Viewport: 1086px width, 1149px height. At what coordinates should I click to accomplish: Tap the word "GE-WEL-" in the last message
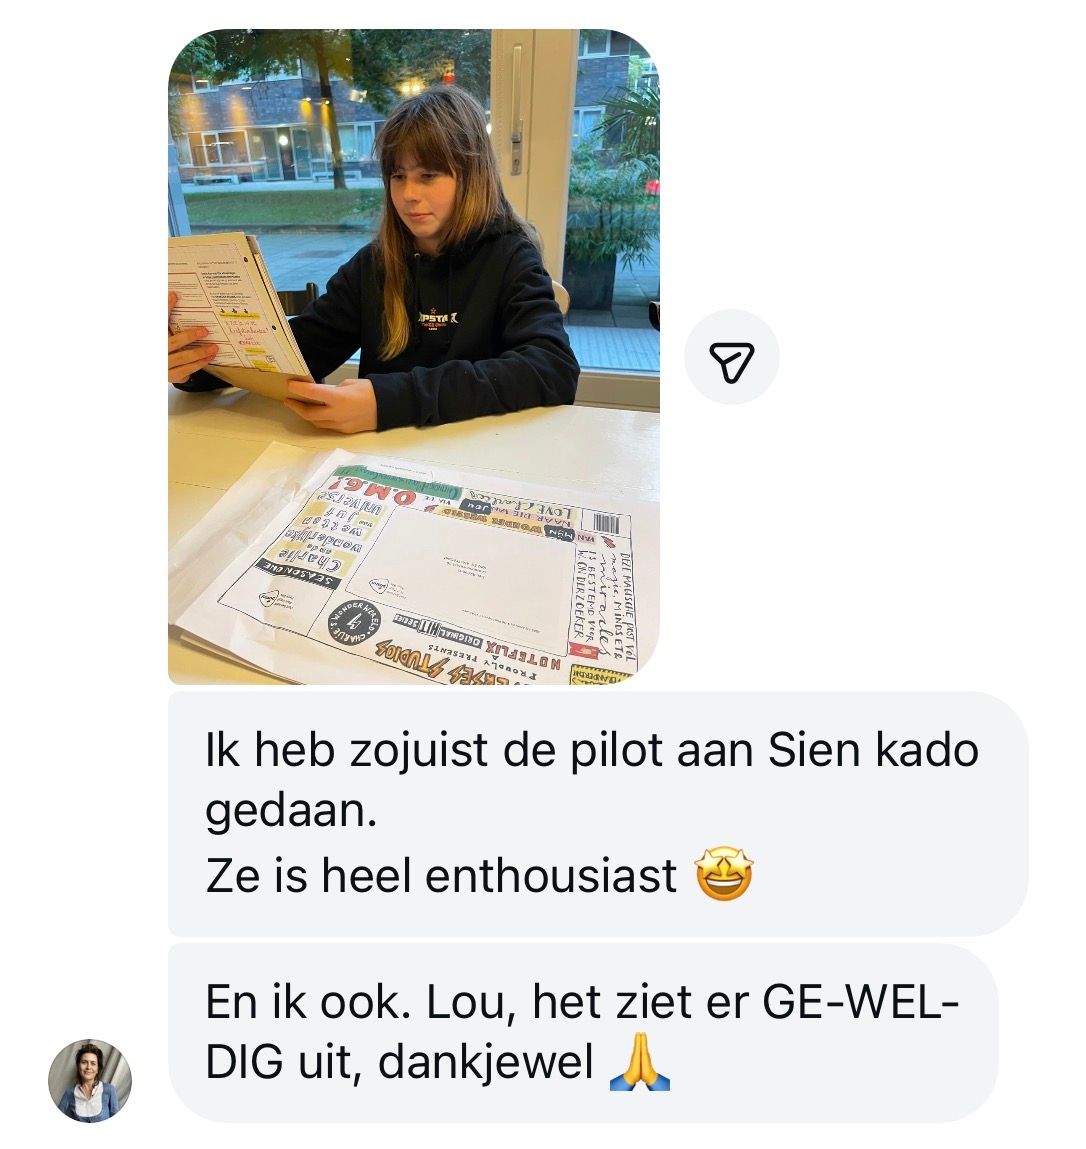coord(860,1001)
